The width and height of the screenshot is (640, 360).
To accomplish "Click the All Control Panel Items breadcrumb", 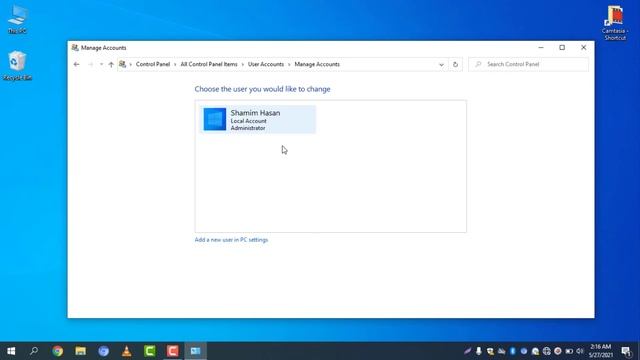I will click(x=209, y=64).
